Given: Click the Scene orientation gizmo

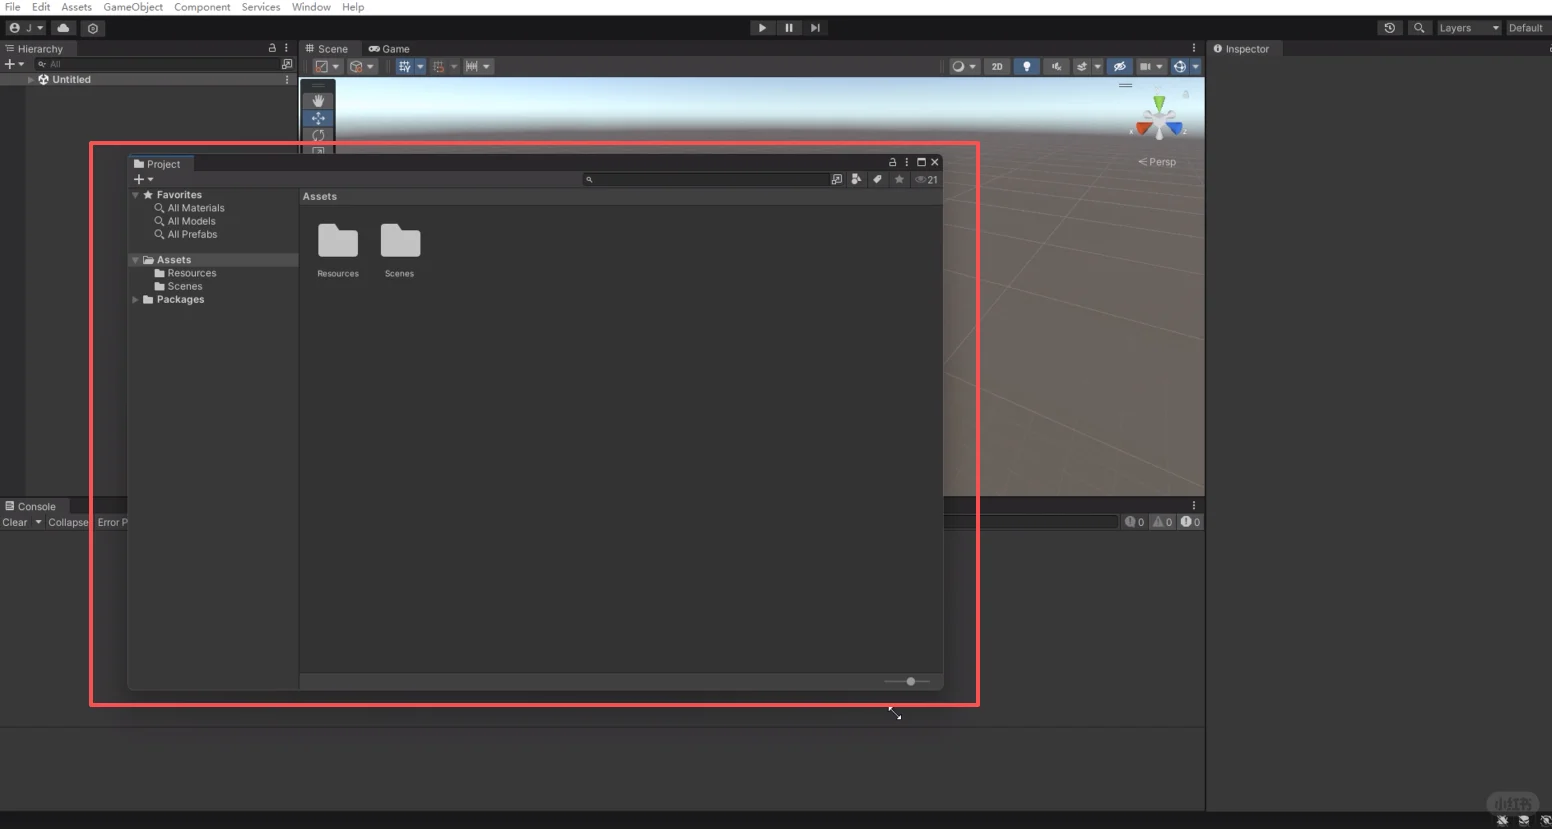Looking at the screenshot, I should (x=1159, y=118).
